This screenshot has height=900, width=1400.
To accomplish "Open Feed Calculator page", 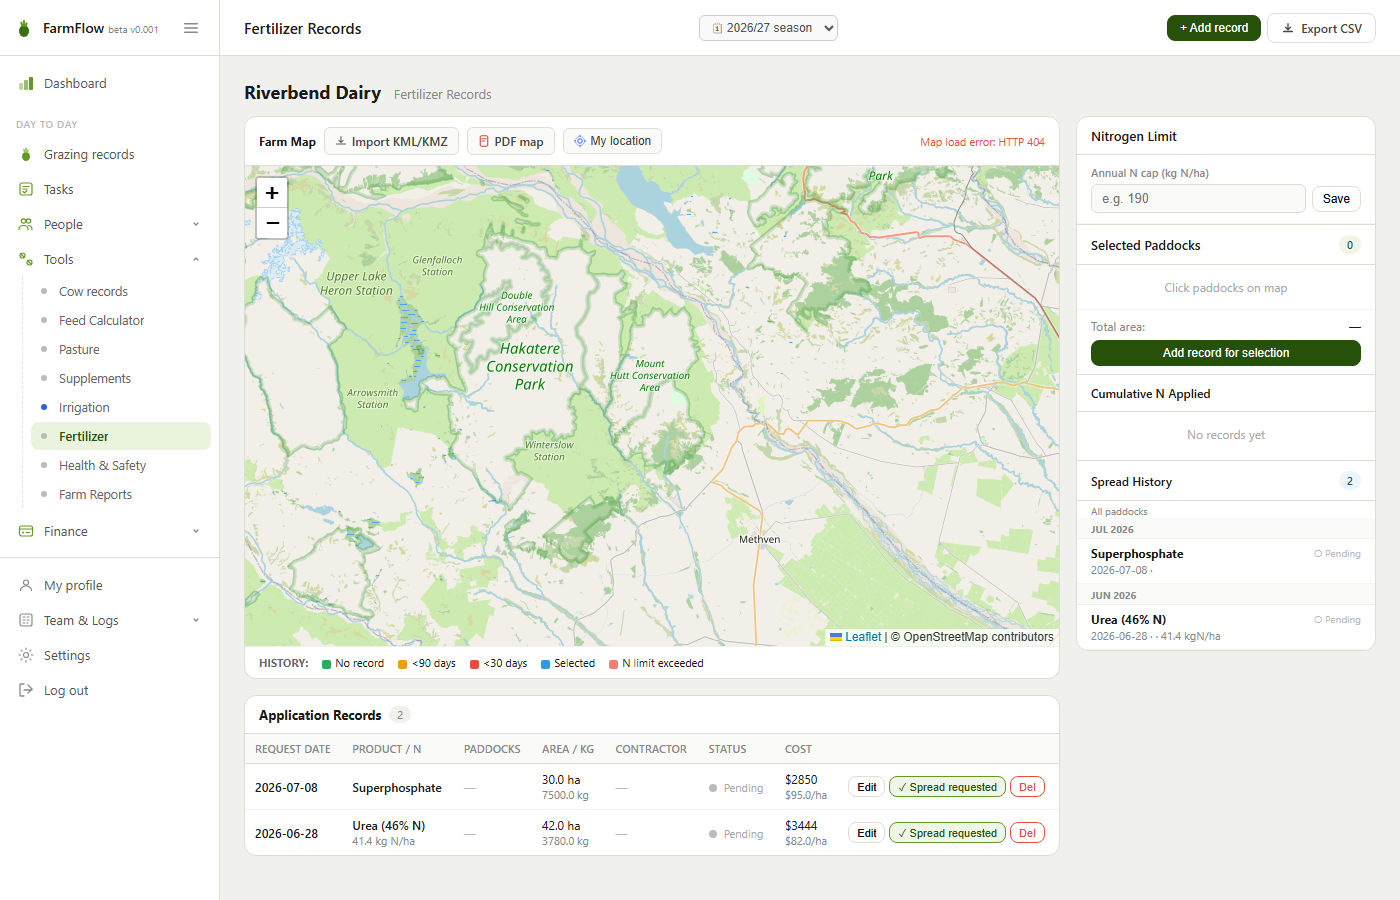I will [121, 321].
